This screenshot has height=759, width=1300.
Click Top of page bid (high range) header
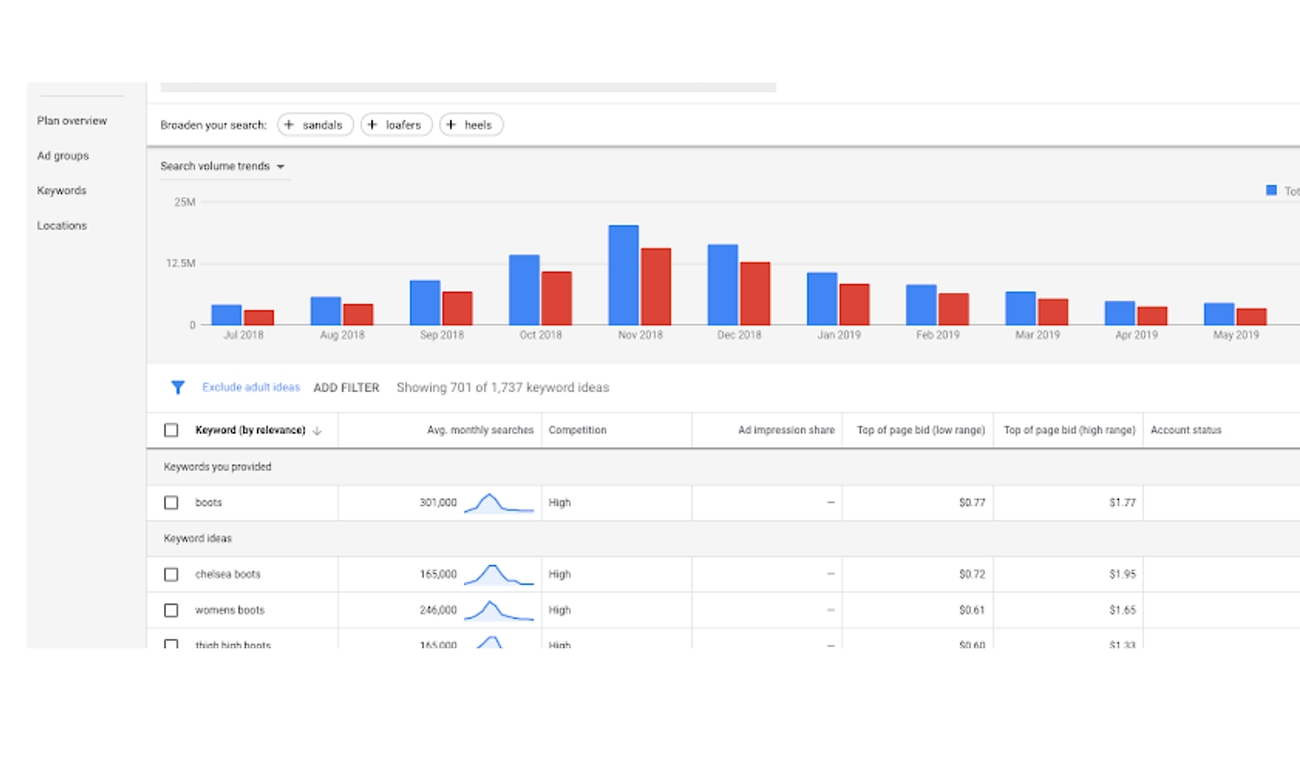point(1070,430)
